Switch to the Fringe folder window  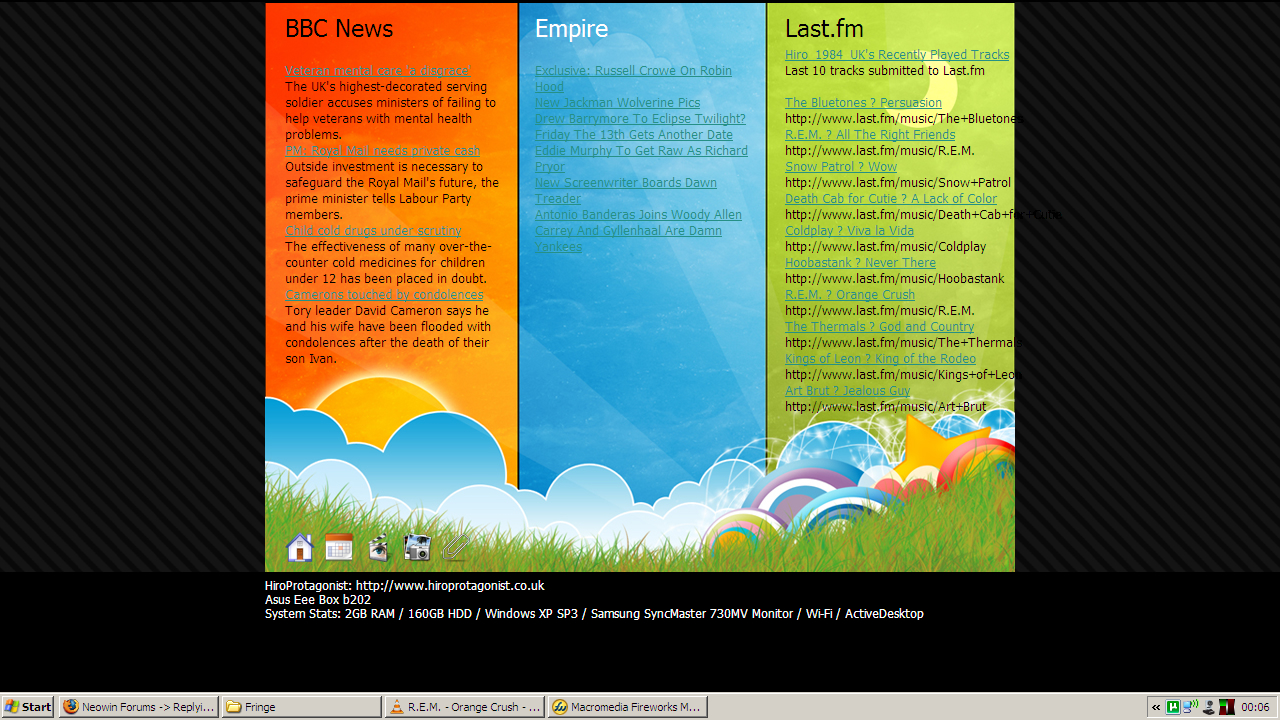point(301,707)
